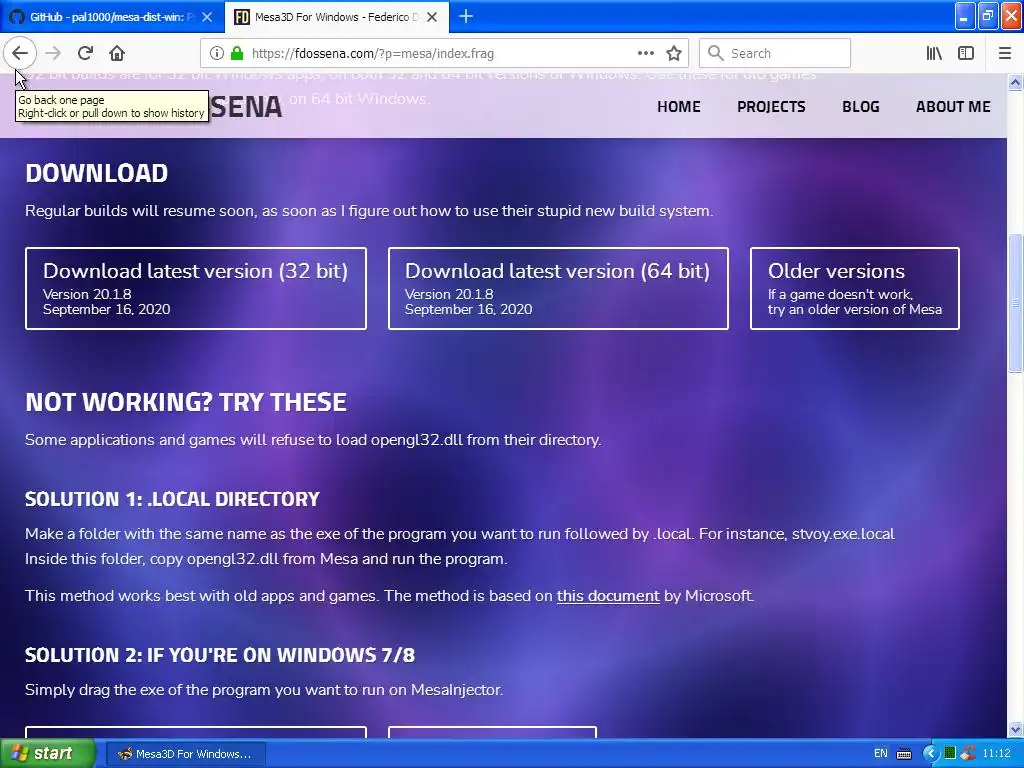Click the 'NOT WORKING? TRY THESE' heading
This screenshot has width=1024, height=768.
coord(186,402)
